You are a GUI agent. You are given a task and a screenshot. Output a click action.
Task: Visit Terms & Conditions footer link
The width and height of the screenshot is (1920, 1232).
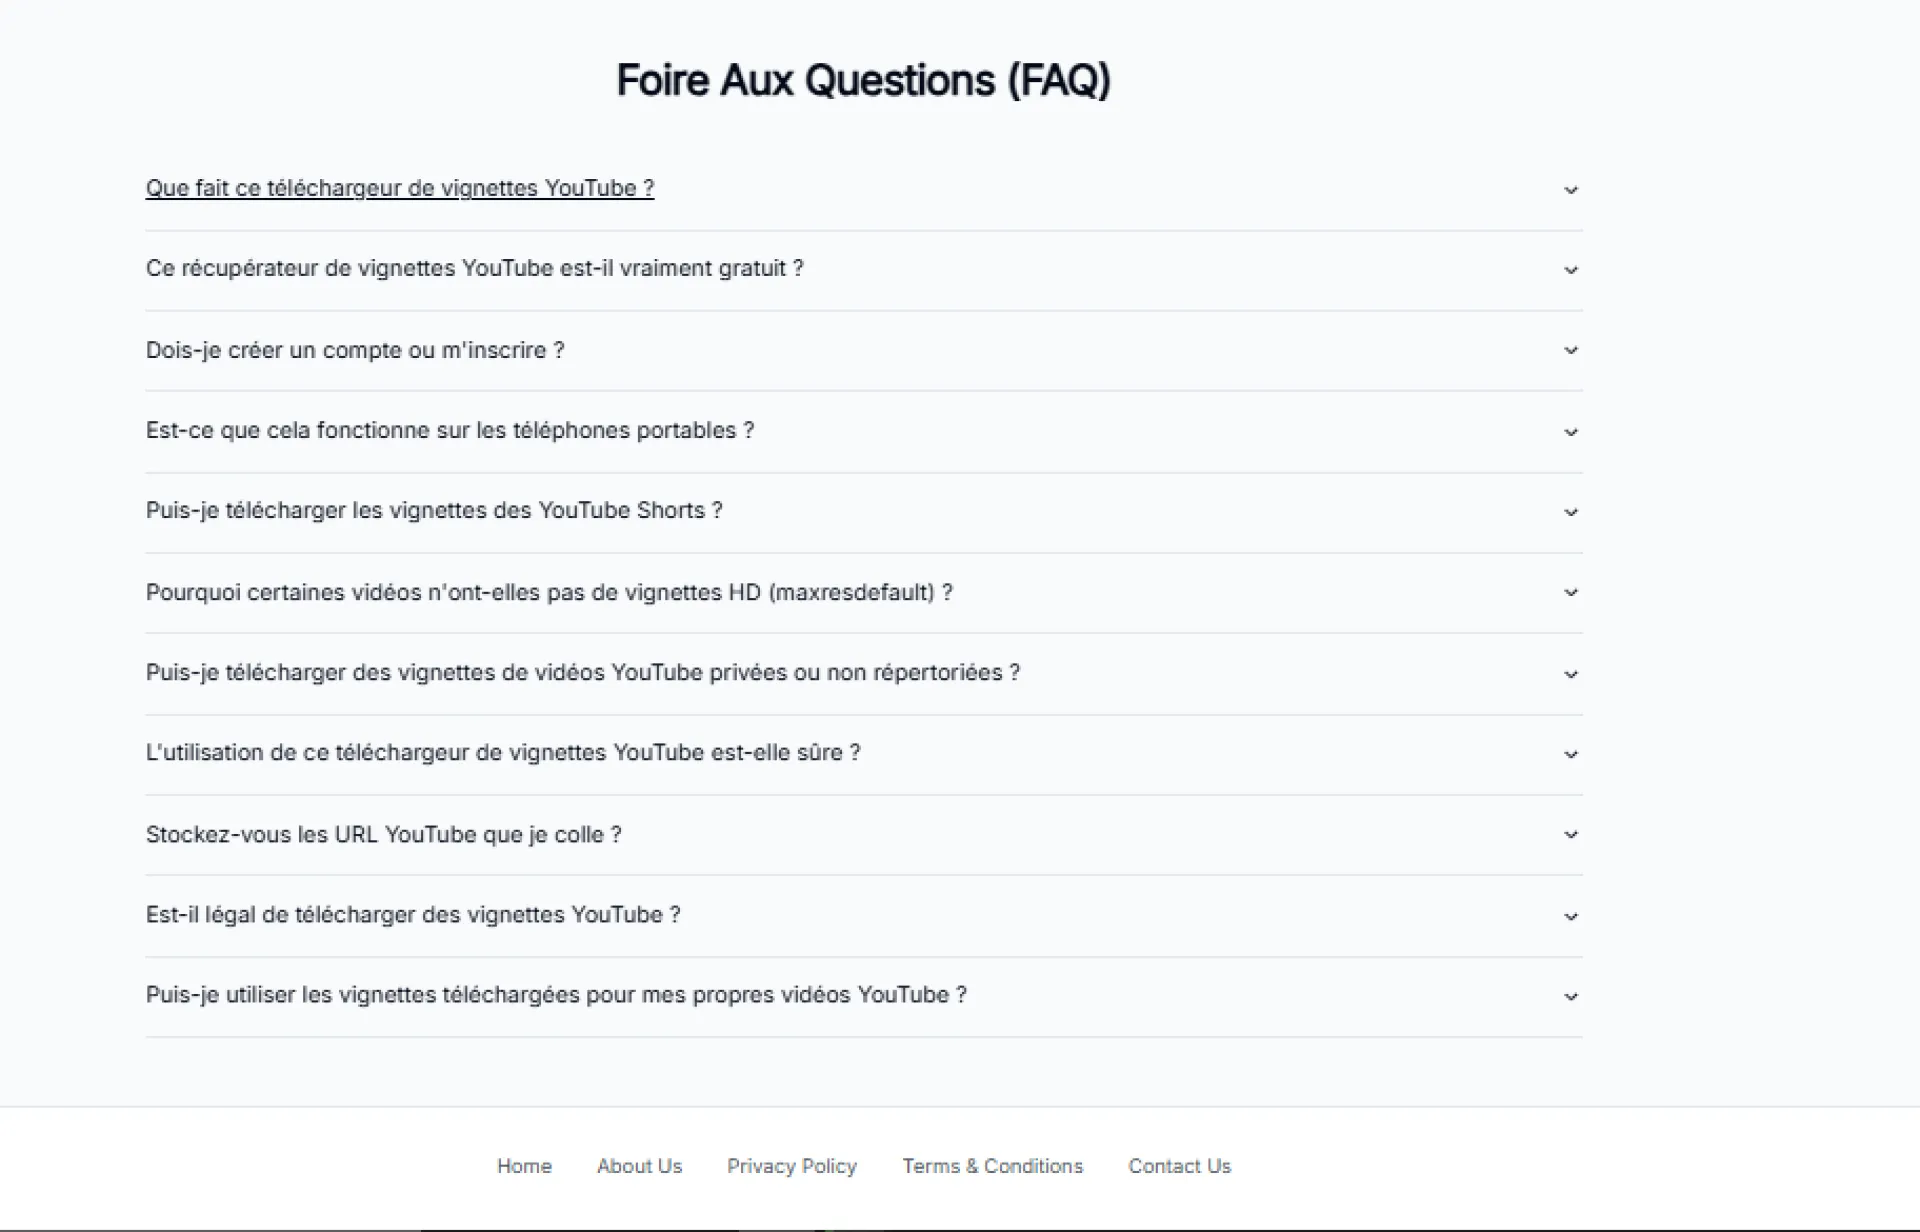point(992,1166)
